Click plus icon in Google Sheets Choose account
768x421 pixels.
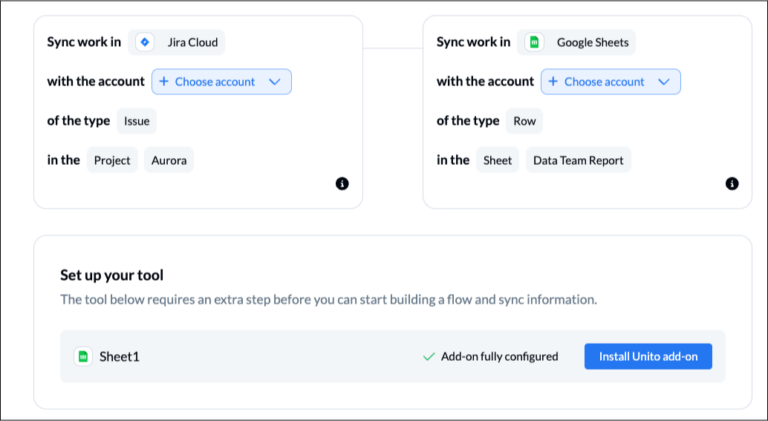(553, 81)
